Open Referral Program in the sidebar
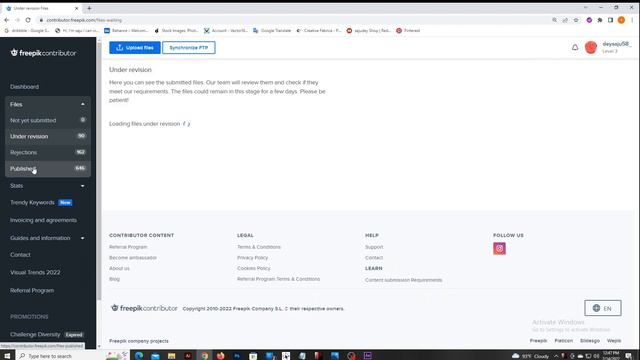The image size is (640, 360). (x=32, y=291)
